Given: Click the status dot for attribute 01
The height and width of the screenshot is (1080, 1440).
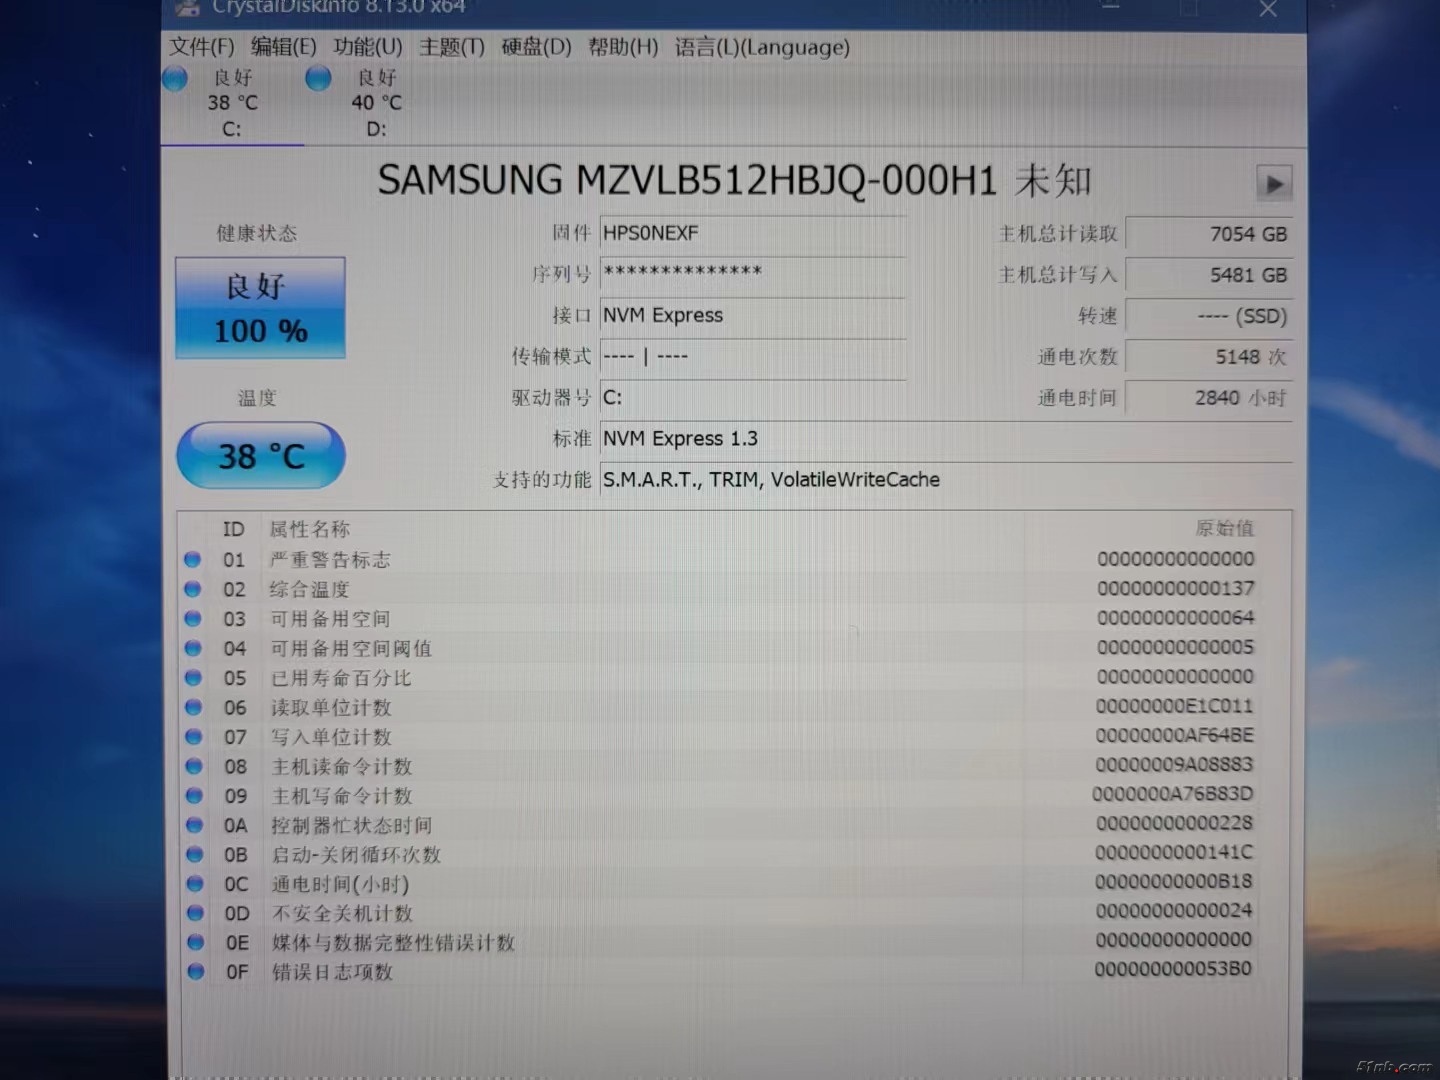Looking at the screenshot, I should pyautogui.click(x=193, y=560).
